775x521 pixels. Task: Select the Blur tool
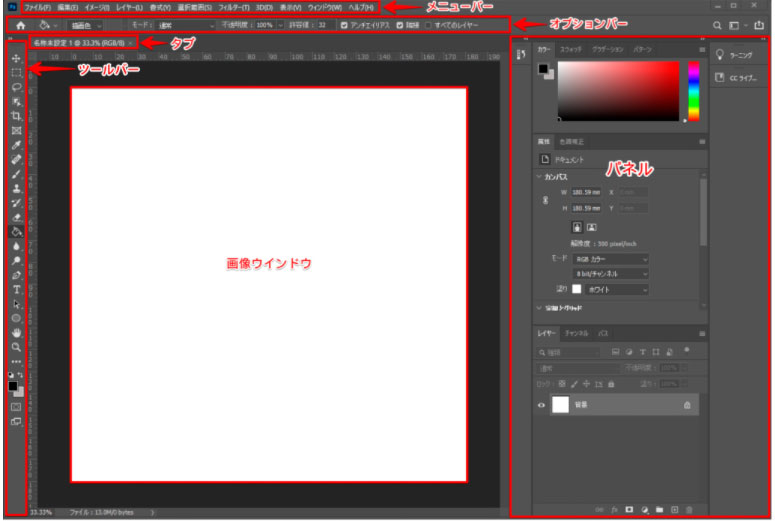point(16,246)
